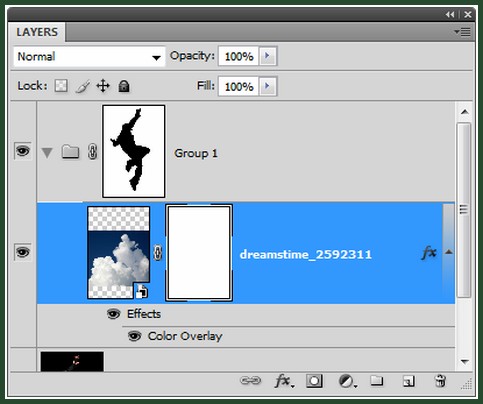Hide the Group 1 layer visibility
Screen dimensions: 483x404
point(23,151)
